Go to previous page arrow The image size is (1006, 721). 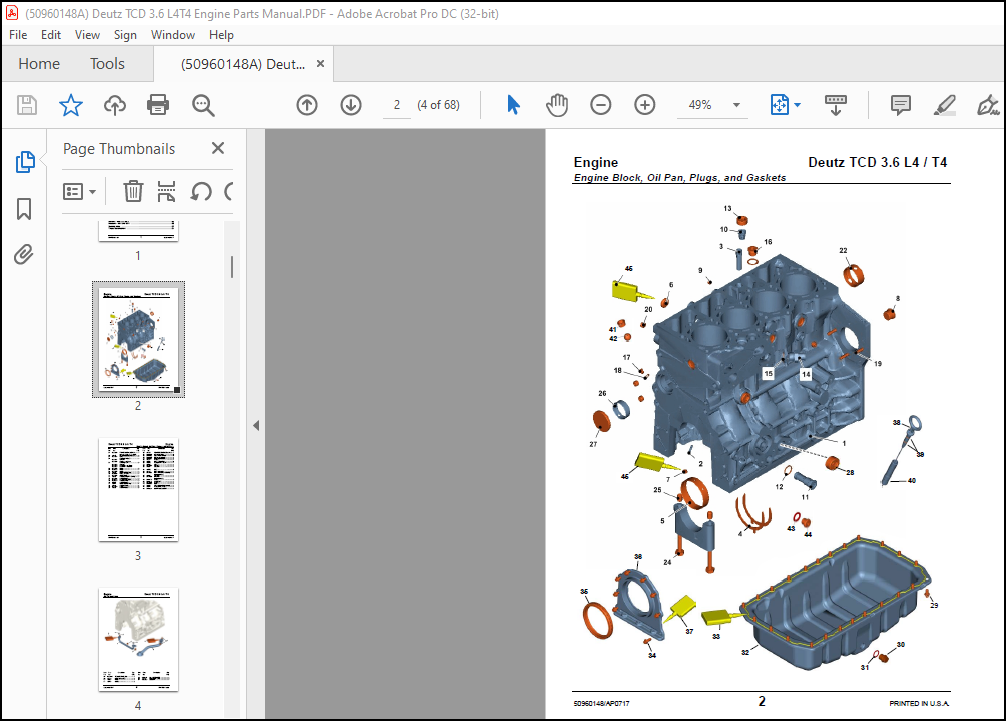[x=307, y=105]
